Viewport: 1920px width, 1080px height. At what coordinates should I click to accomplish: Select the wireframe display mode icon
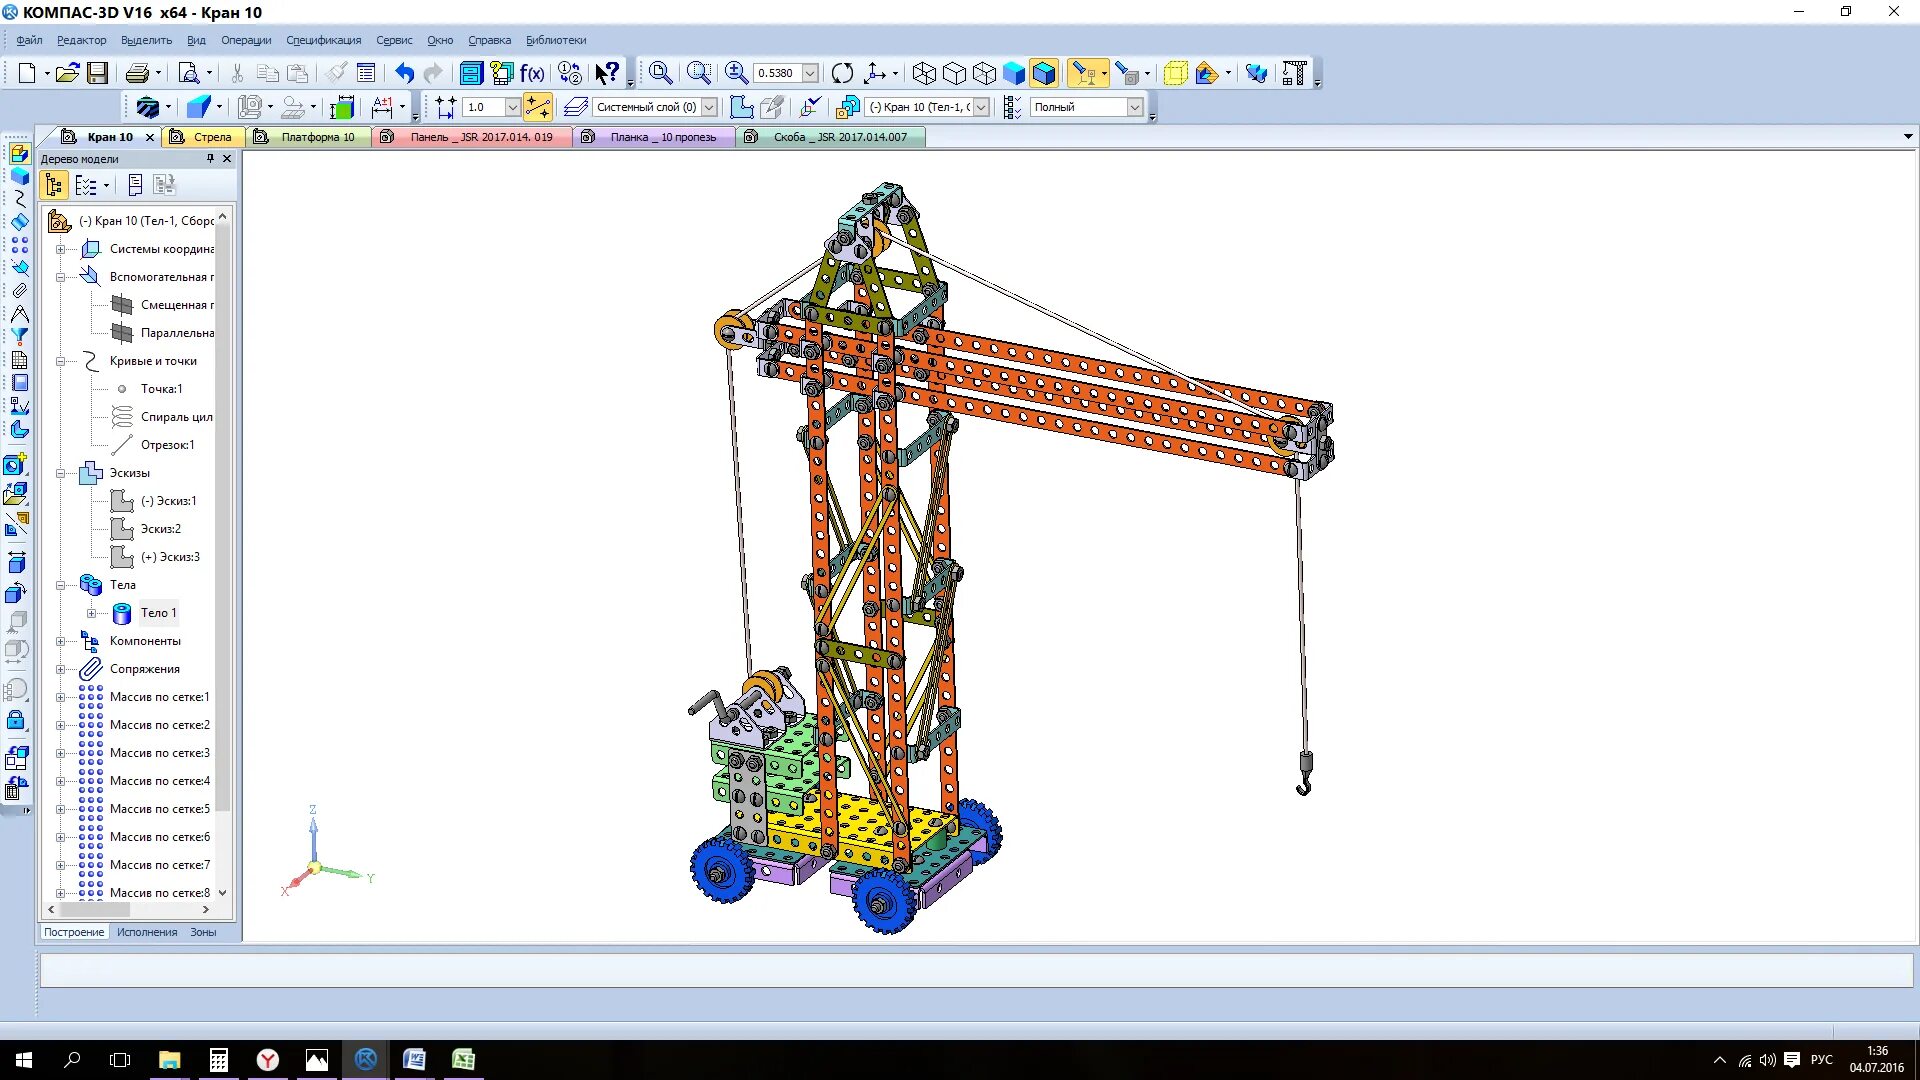924,73
